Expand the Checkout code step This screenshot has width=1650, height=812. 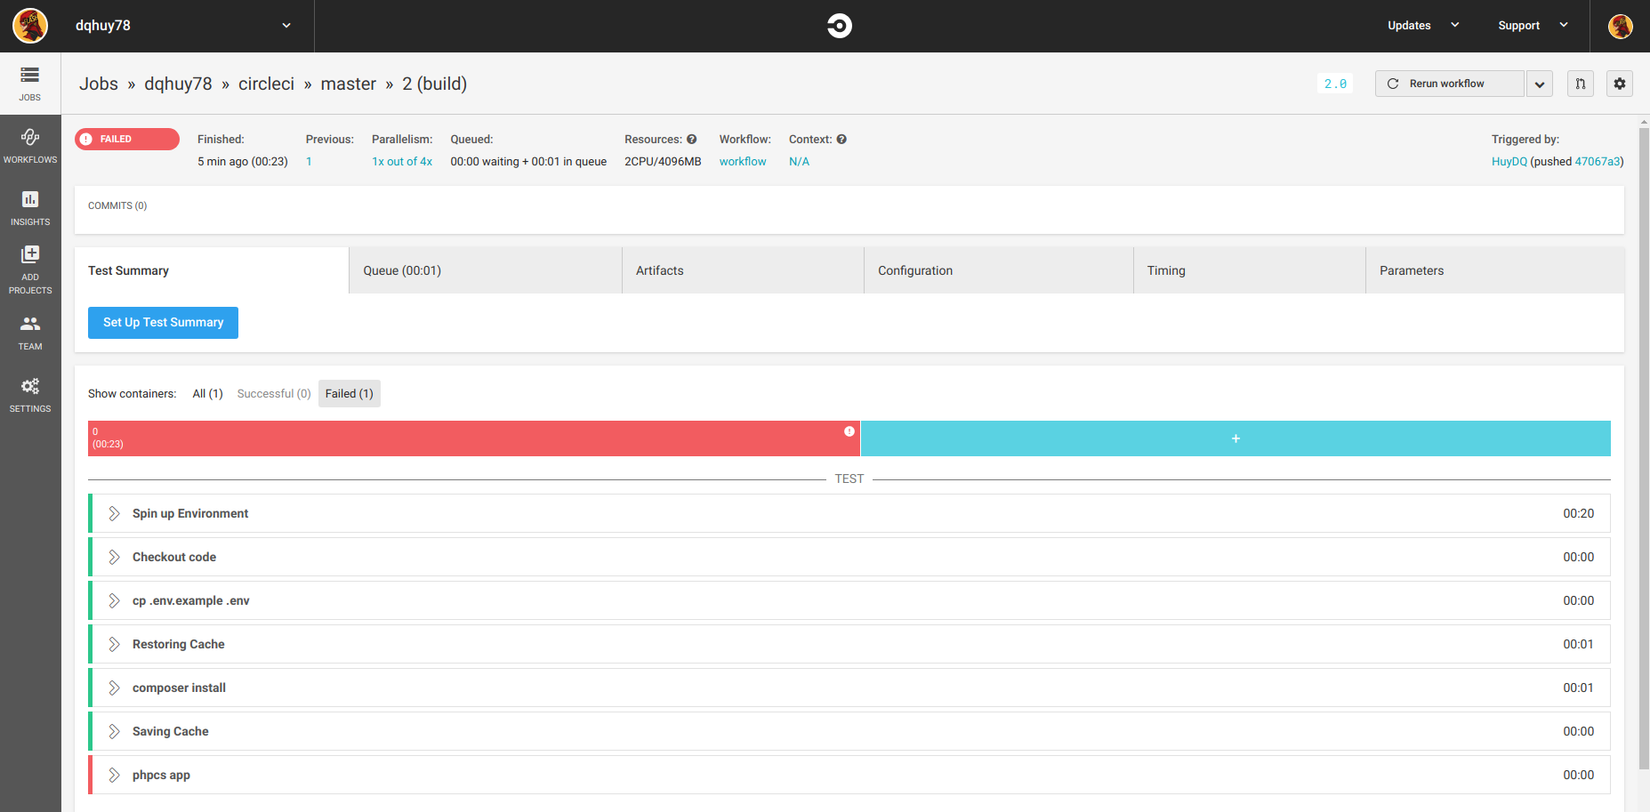(114, 557)
